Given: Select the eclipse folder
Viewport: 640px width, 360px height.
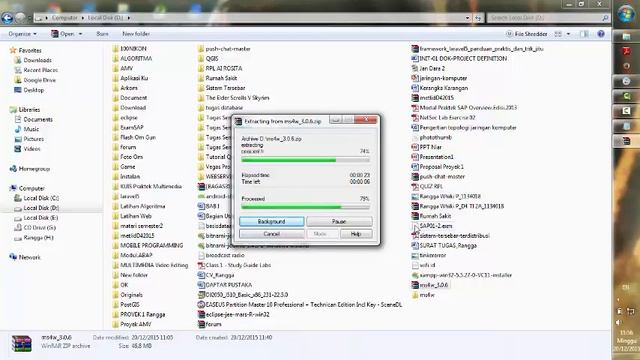Looking at the screenshot, I should (125, 118).
